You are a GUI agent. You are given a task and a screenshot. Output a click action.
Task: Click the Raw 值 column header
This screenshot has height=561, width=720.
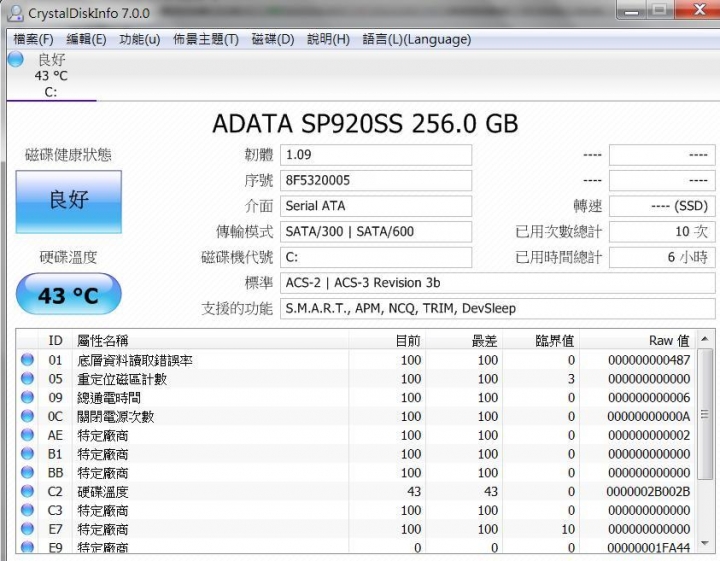click(x=638, y=340)
